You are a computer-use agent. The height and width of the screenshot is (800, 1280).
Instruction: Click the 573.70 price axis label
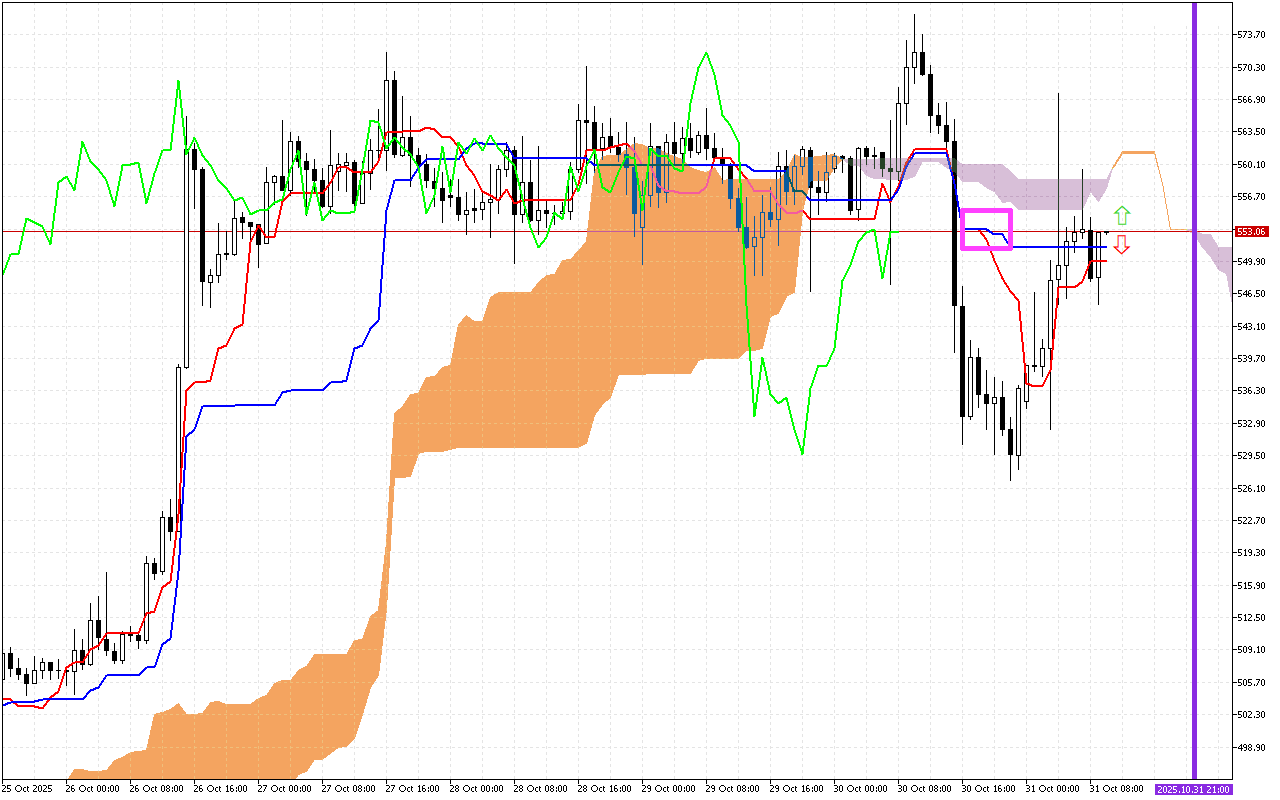pos(1252,35)
